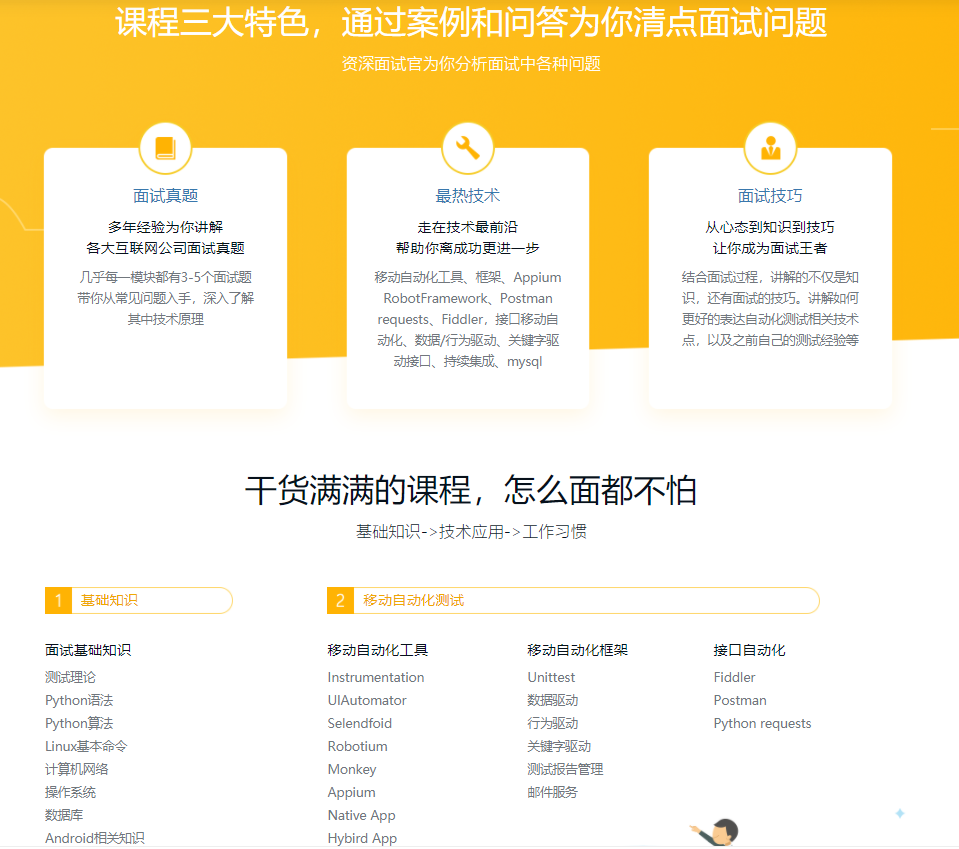The height and width of the screenshot is (849, 959).
Task: Click the 面试技巧 card title
Action: tap(770, 196)
